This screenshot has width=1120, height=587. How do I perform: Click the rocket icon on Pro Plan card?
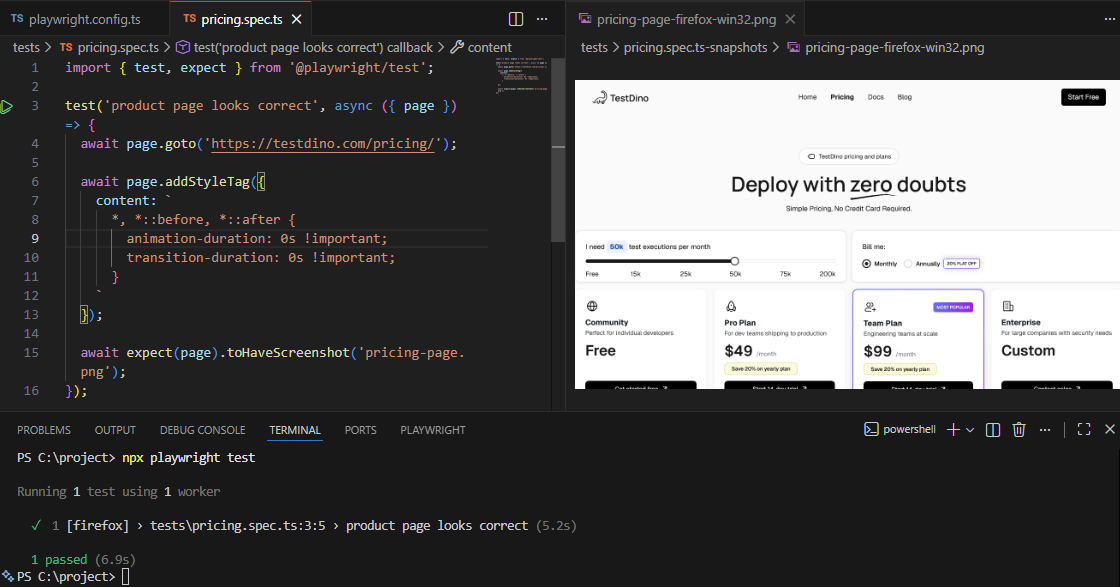pyautogui.click(x=731, y=306)
